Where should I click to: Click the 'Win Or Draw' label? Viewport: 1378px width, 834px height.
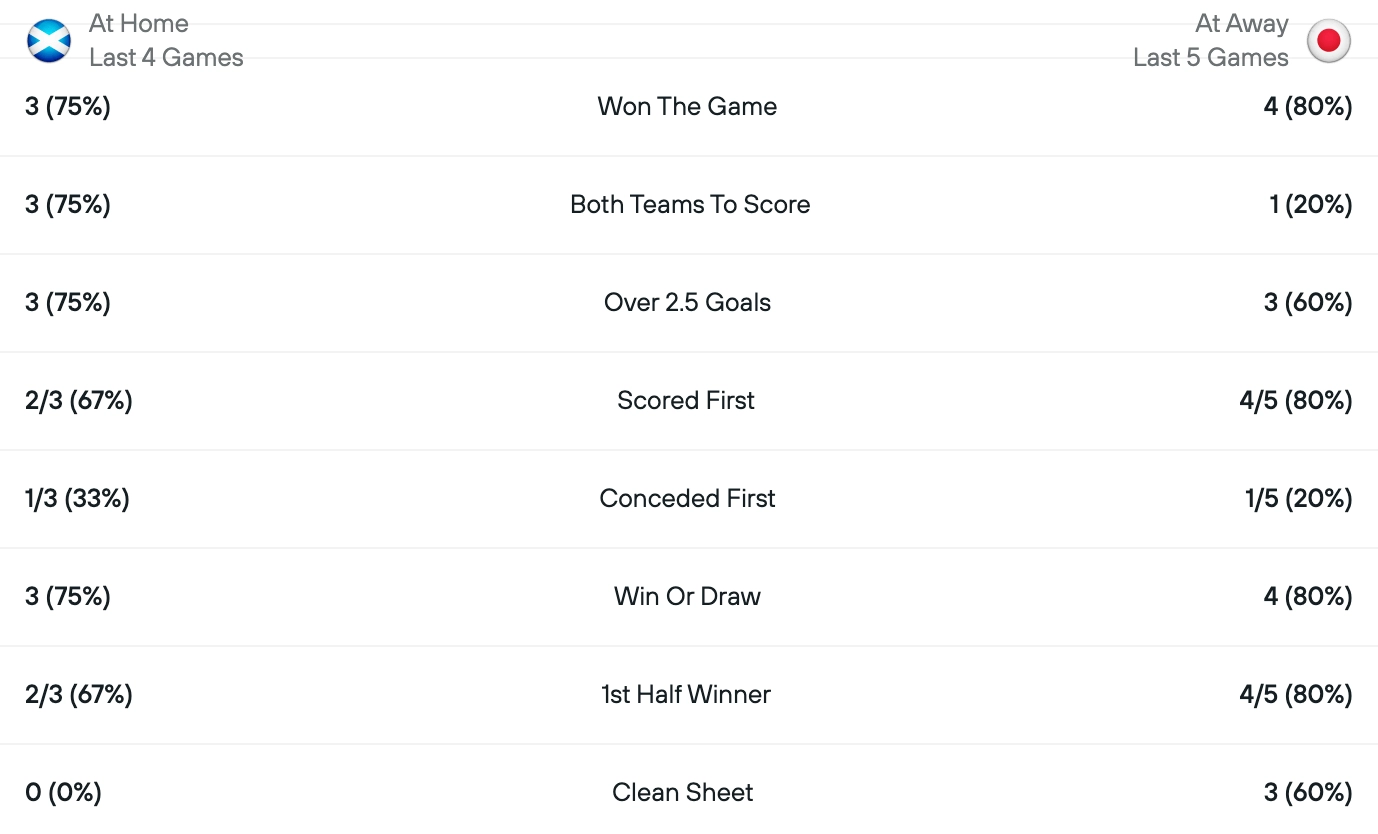687,597
